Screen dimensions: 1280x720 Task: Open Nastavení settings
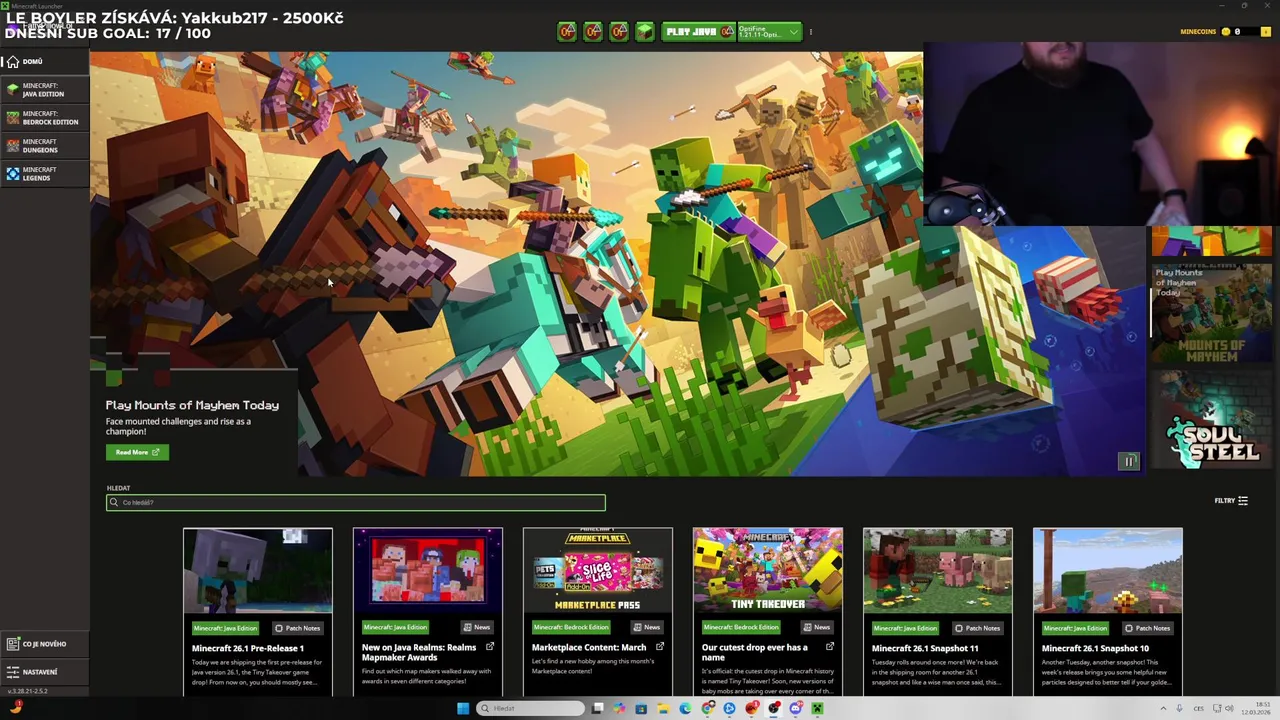44,672
